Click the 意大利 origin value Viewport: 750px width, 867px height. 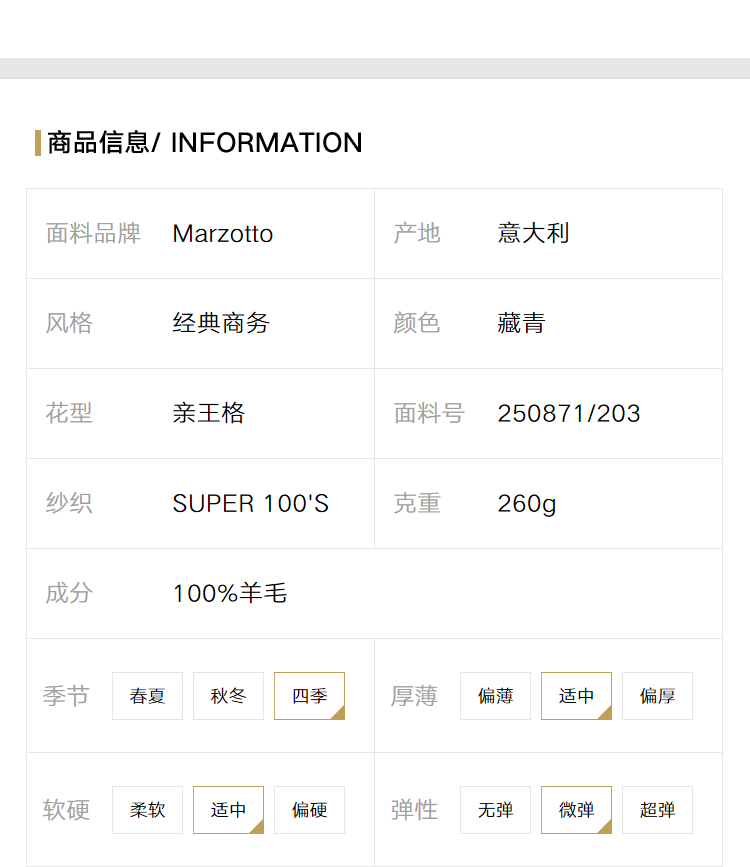(x=534, y=233)
